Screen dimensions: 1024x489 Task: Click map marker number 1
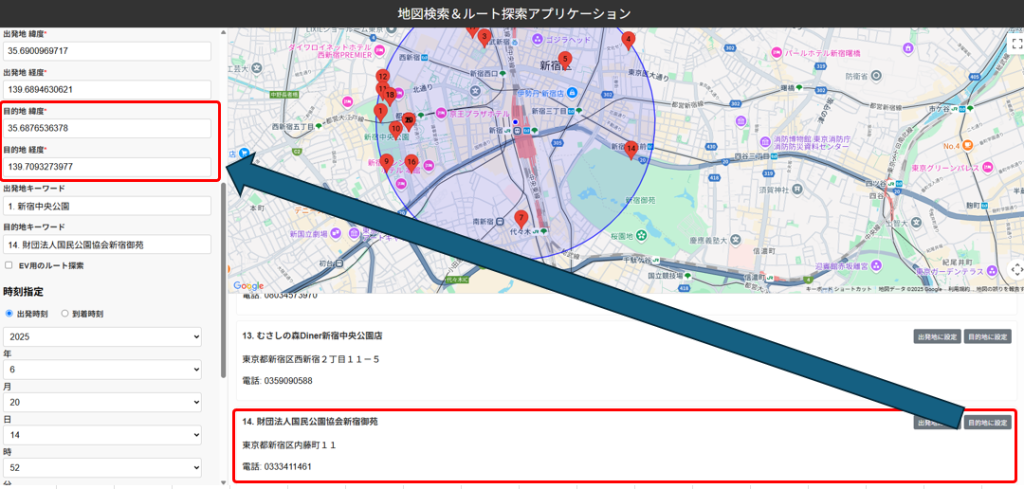tap(380, 112)
